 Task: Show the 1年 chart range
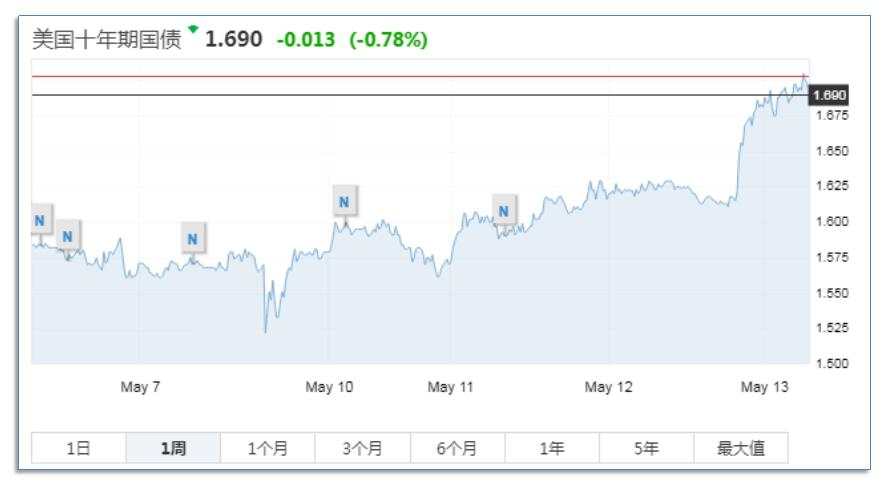(x=552, y=448)
